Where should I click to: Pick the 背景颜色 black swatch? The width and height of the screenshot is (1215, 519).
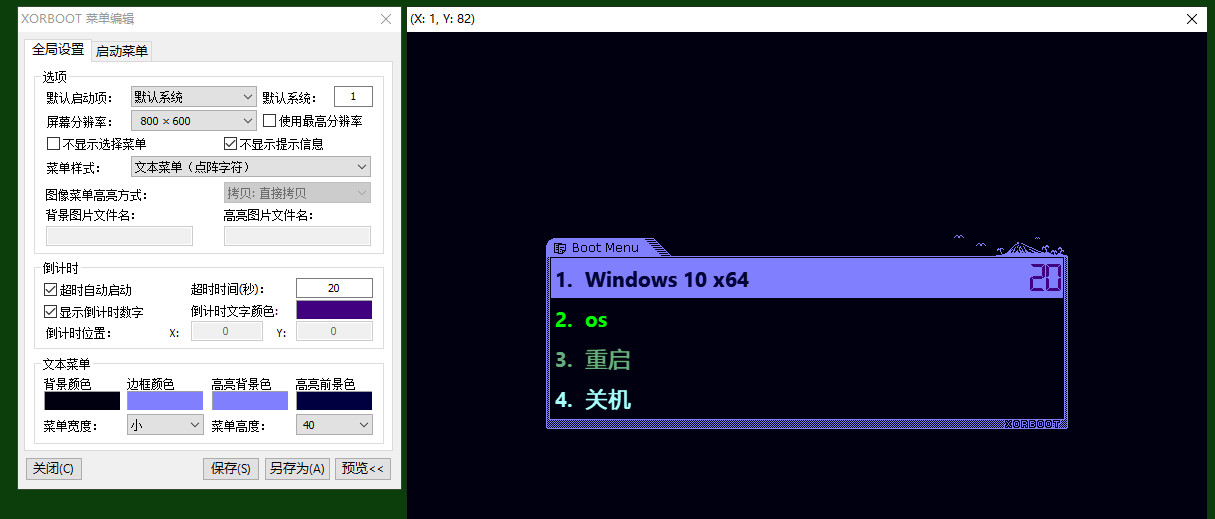coord(82,401)
